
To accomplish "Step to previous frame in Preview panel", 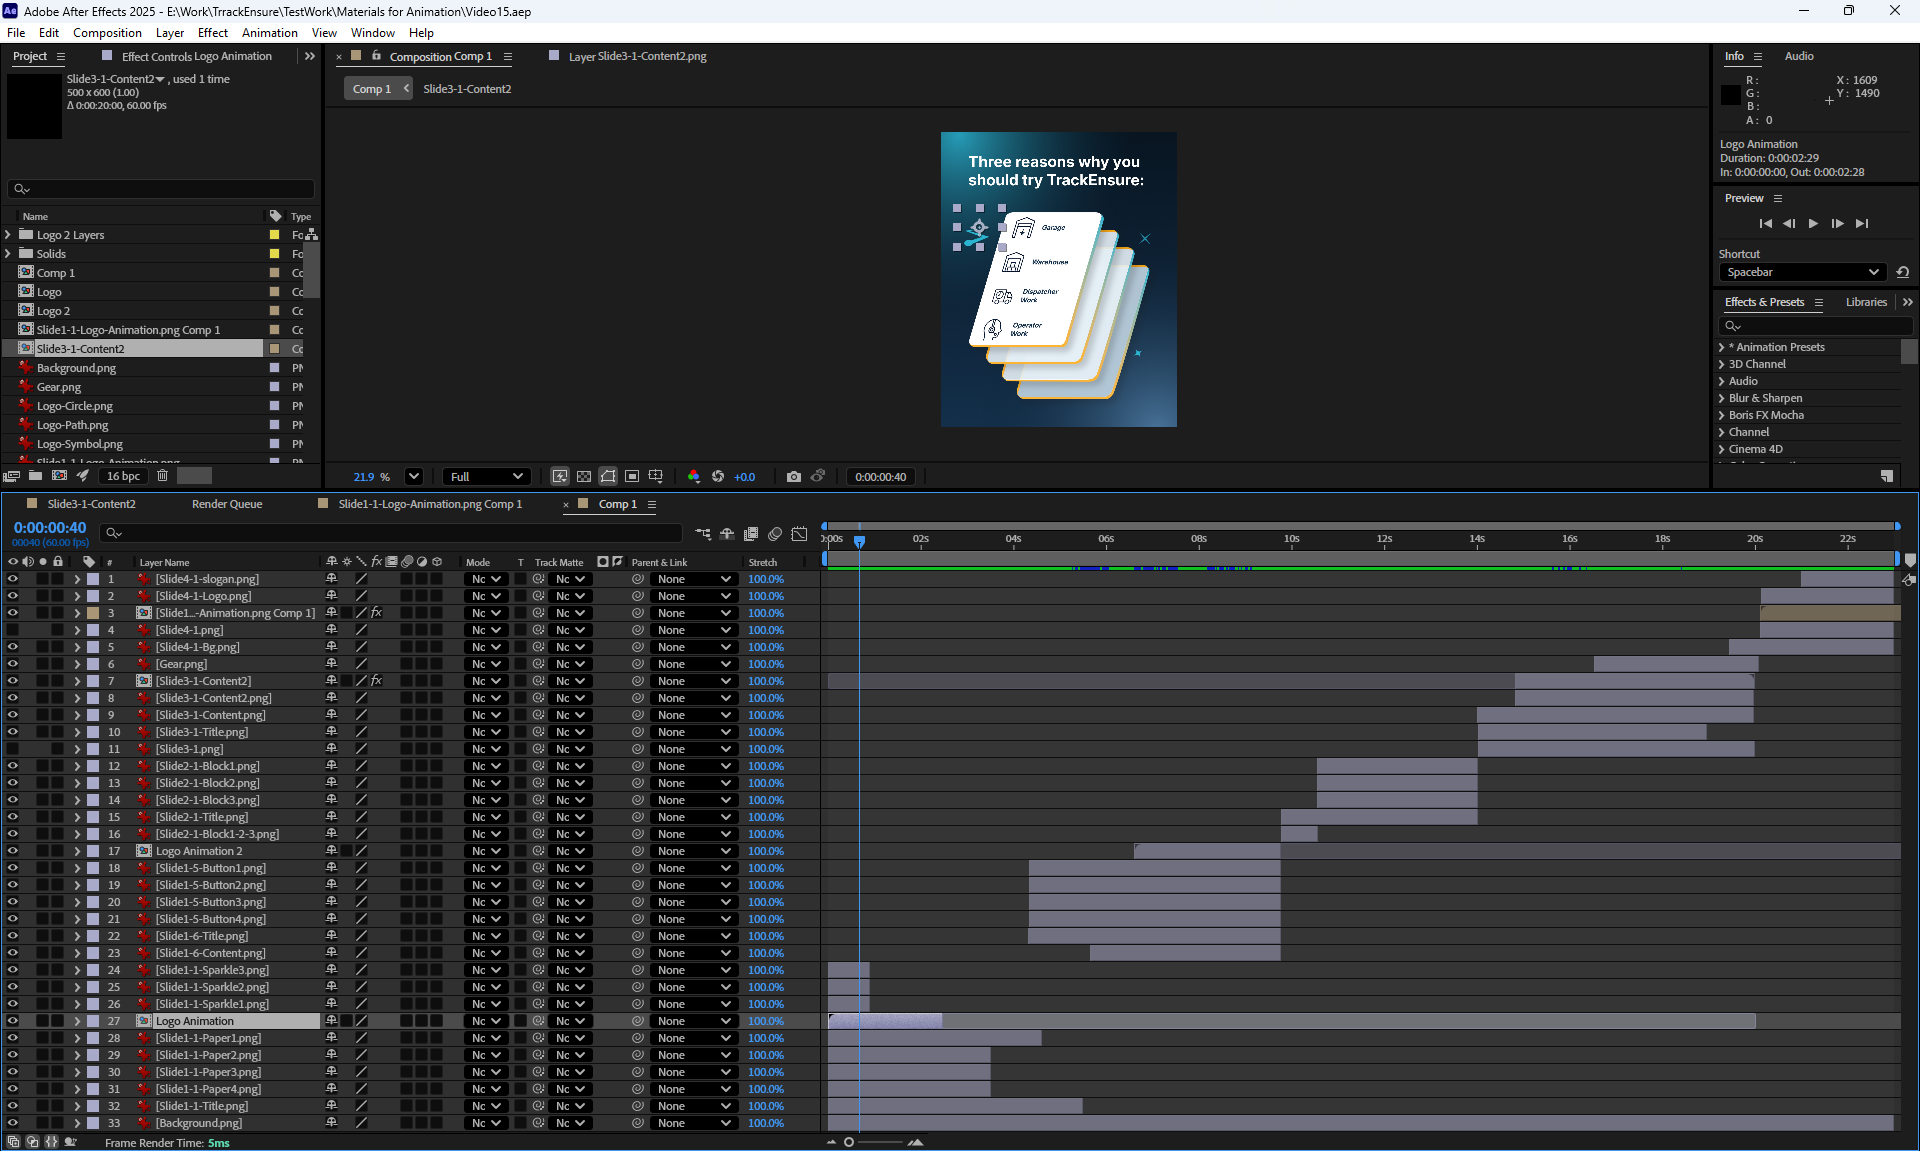I will coord(1789,224).
